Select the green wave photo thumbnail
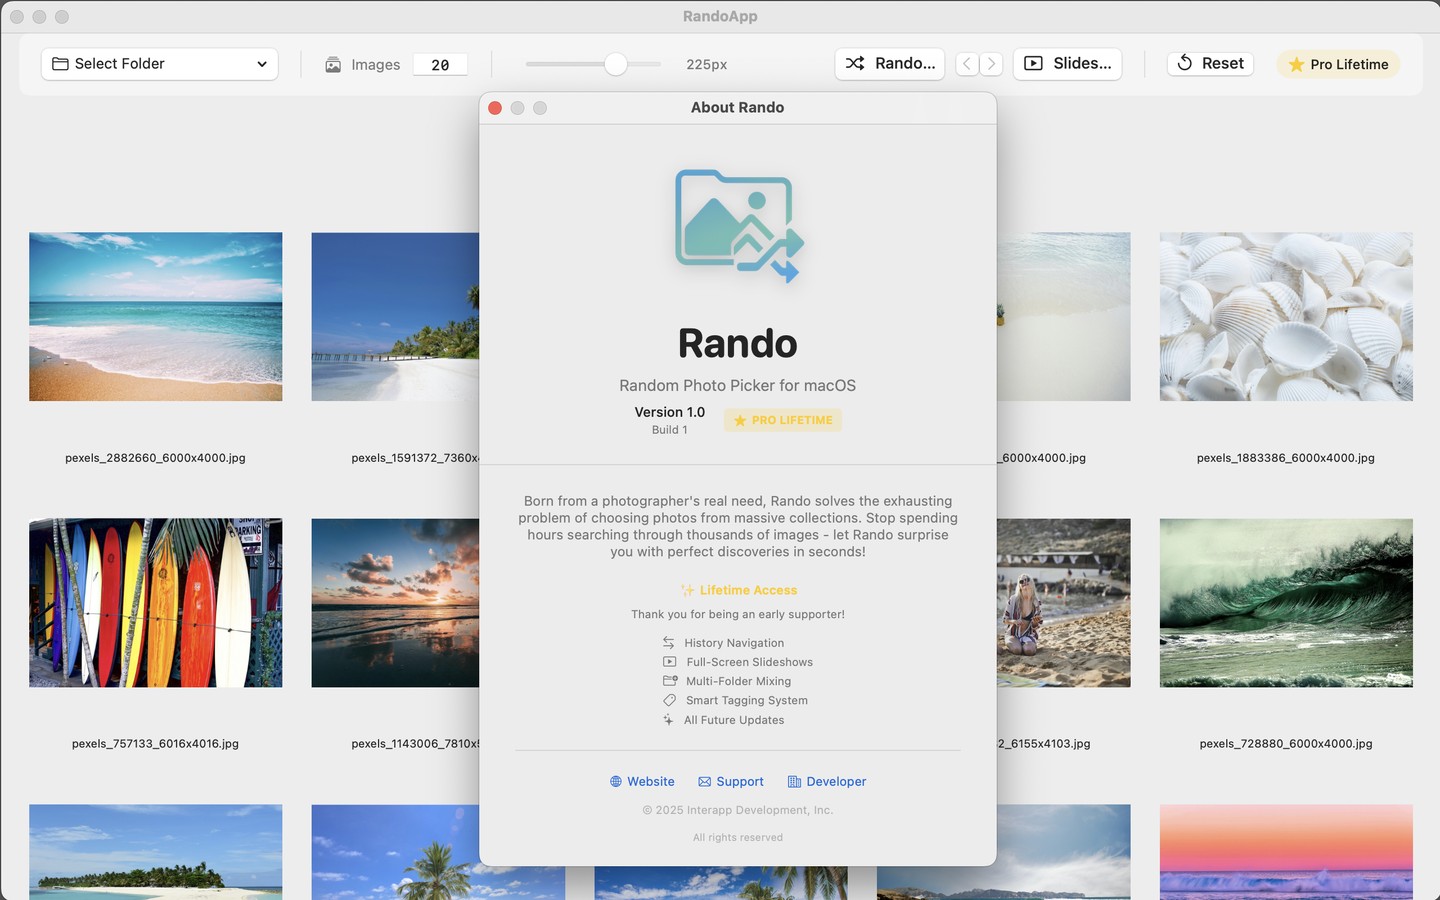 tap(1286, 602)
